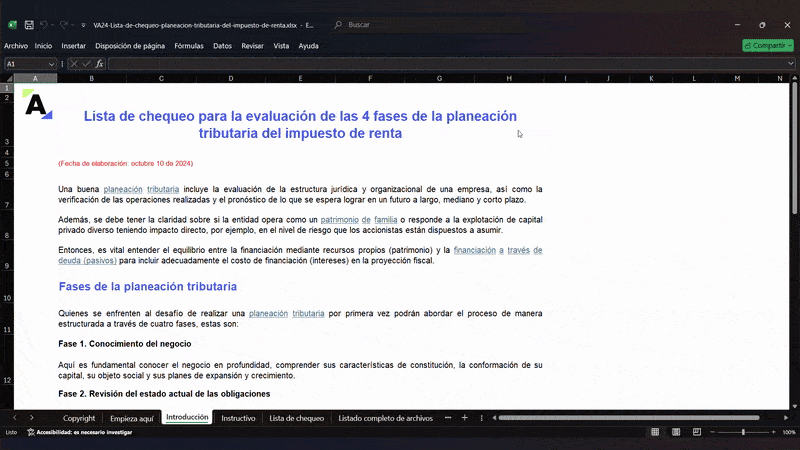Switch to Page Break Preview in the status bar
The width and height of the screenshot is (800, 450).
696,432
